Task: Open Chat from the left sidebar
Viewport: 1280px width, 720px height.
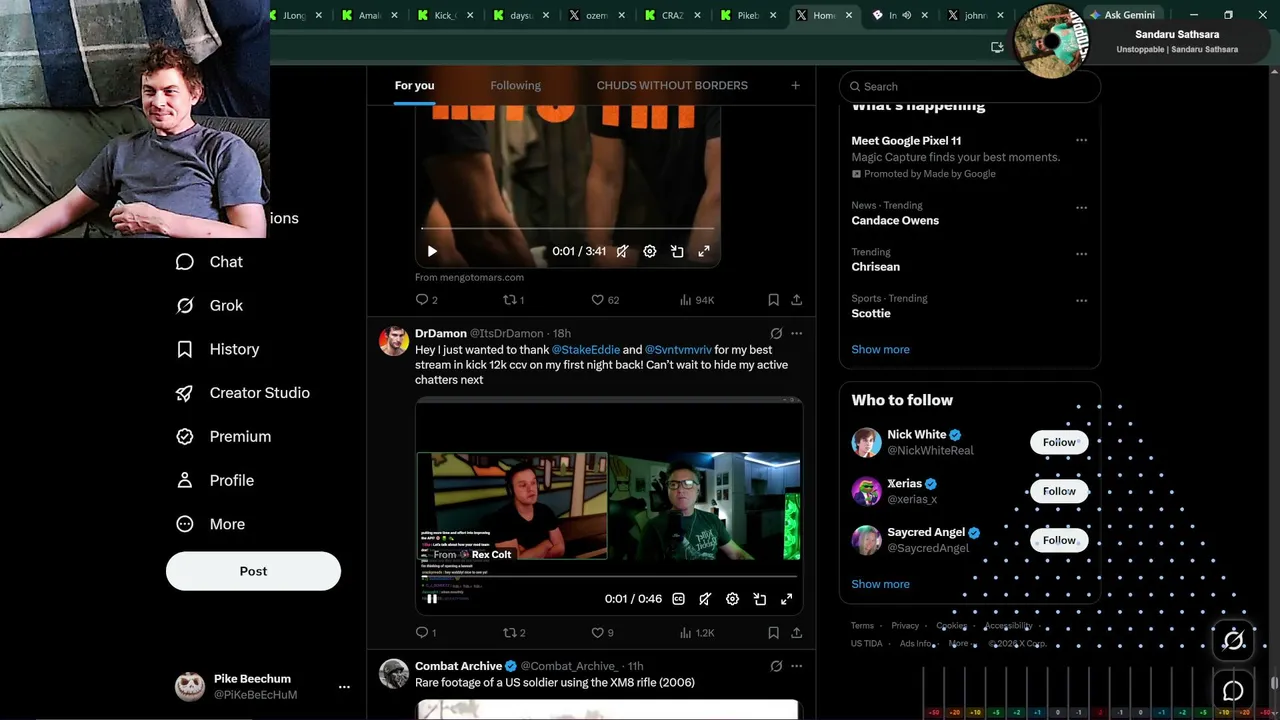Action: click(x=209, y=262)
